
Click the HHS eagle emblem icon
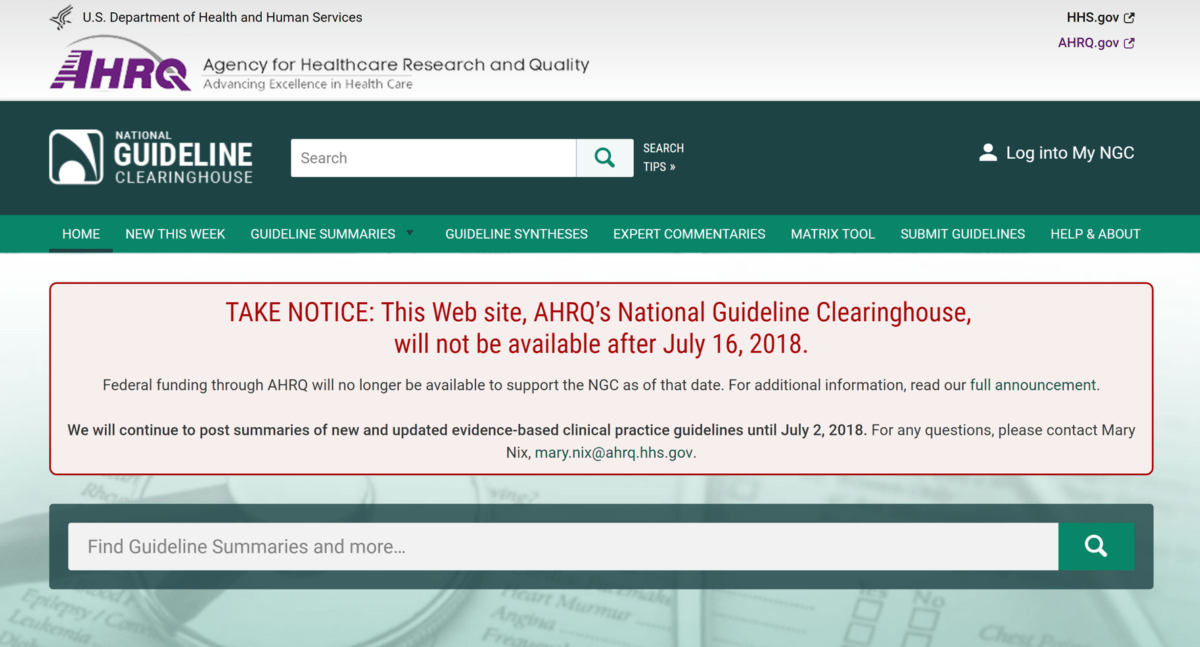pyautogui.click(x=62, y=17)
